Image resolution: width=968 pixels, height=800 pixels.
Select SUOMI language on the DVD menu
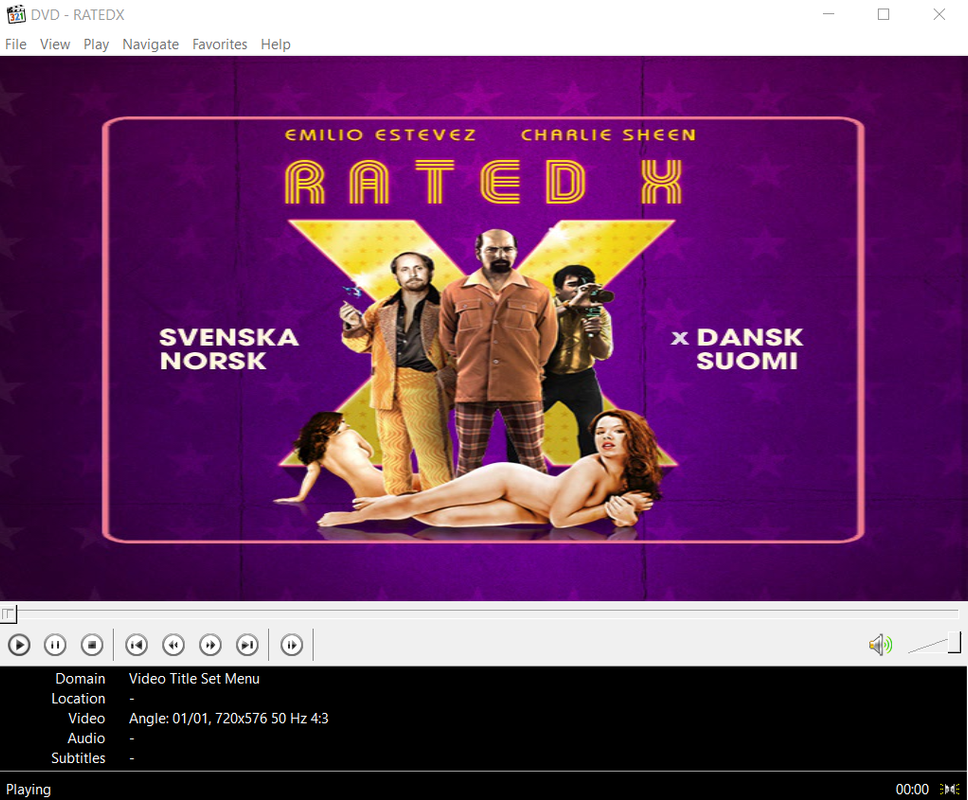pos(747,360)
